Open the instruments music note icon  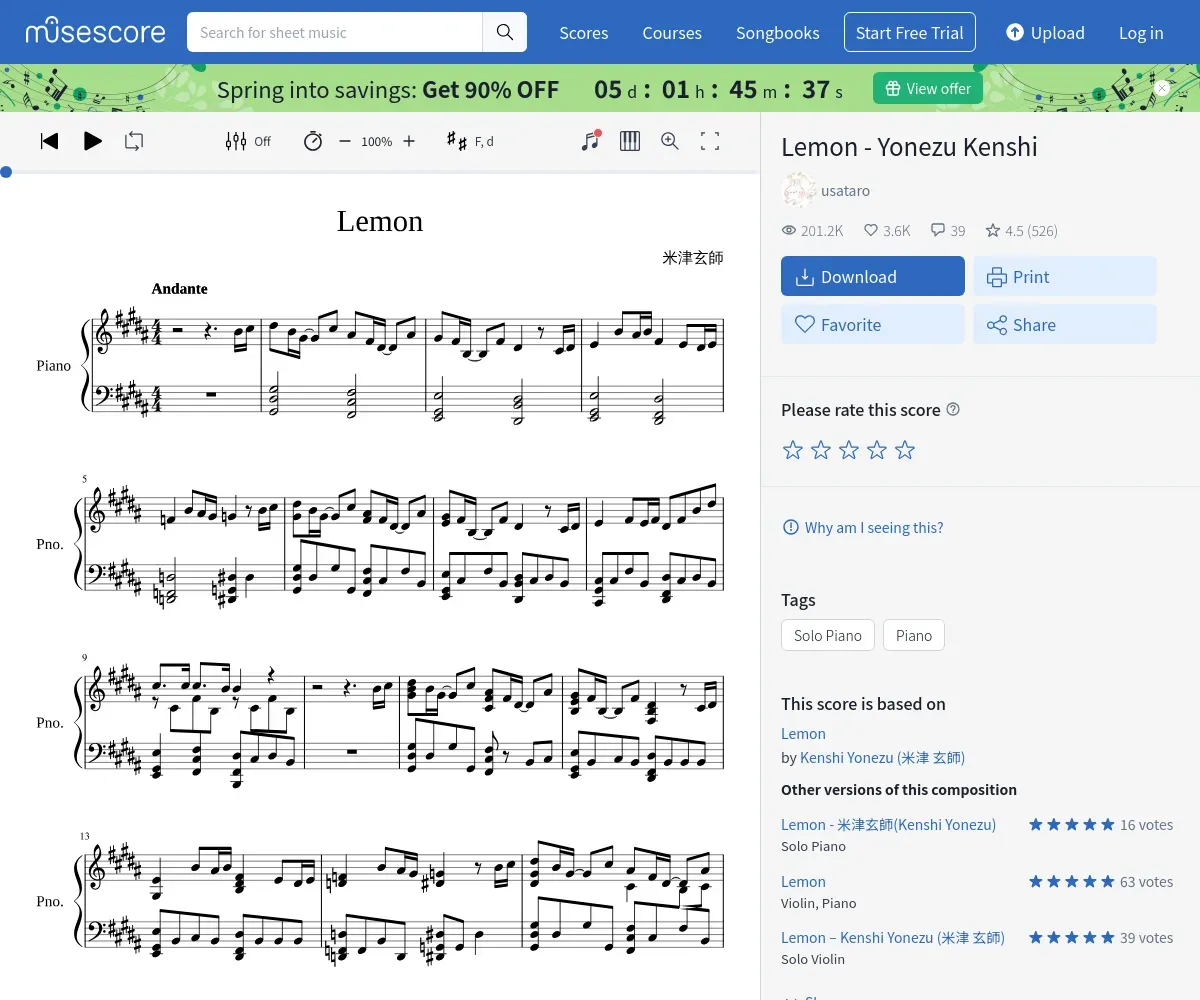click(x=591, y=141)
